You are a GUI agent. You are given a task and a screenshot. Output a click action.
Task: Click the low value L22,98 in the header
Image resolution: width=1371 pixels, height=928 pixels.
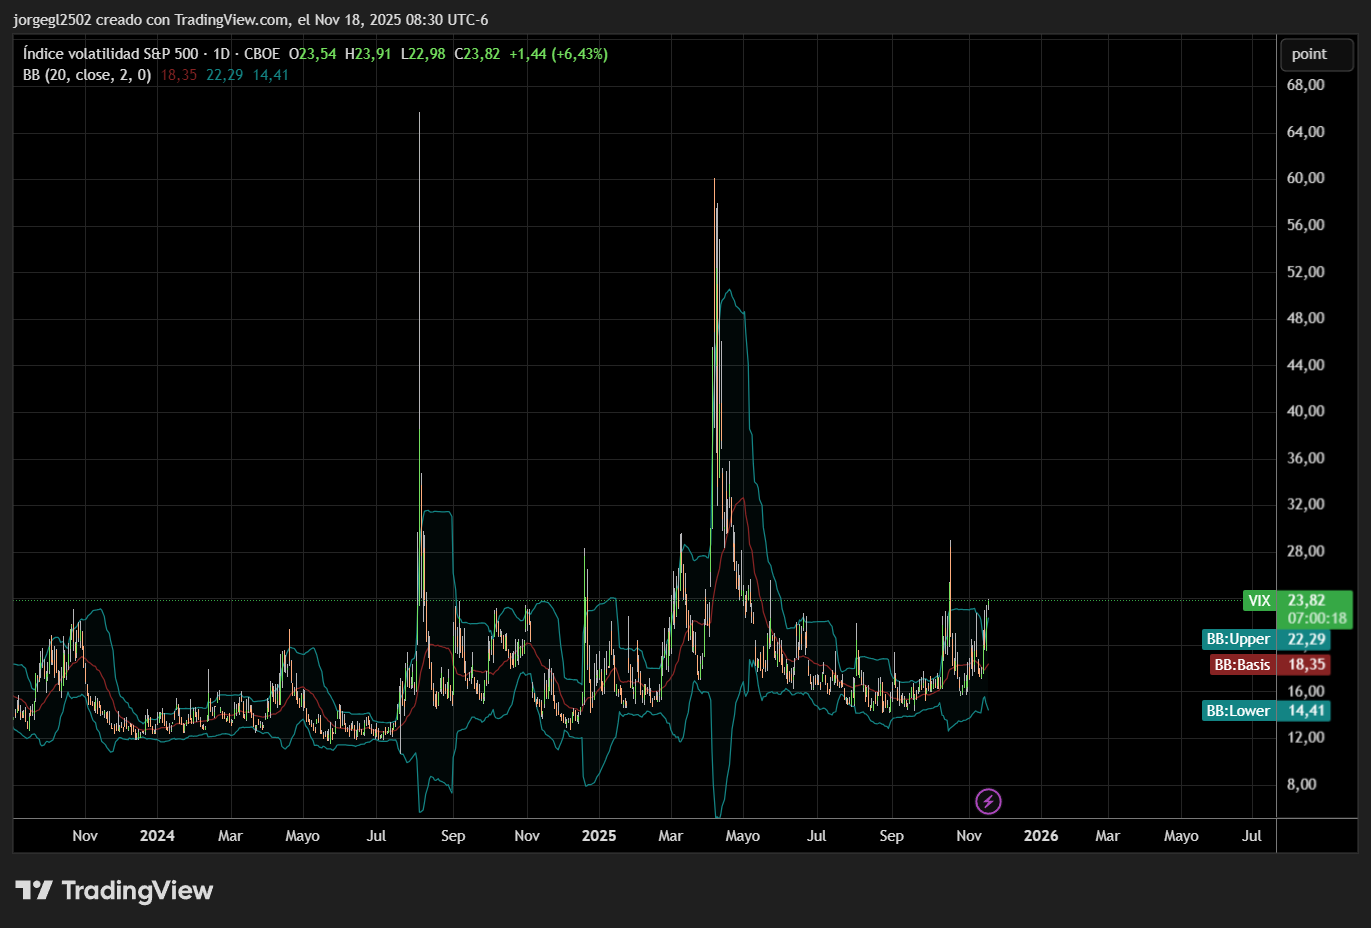pos(423,54)
